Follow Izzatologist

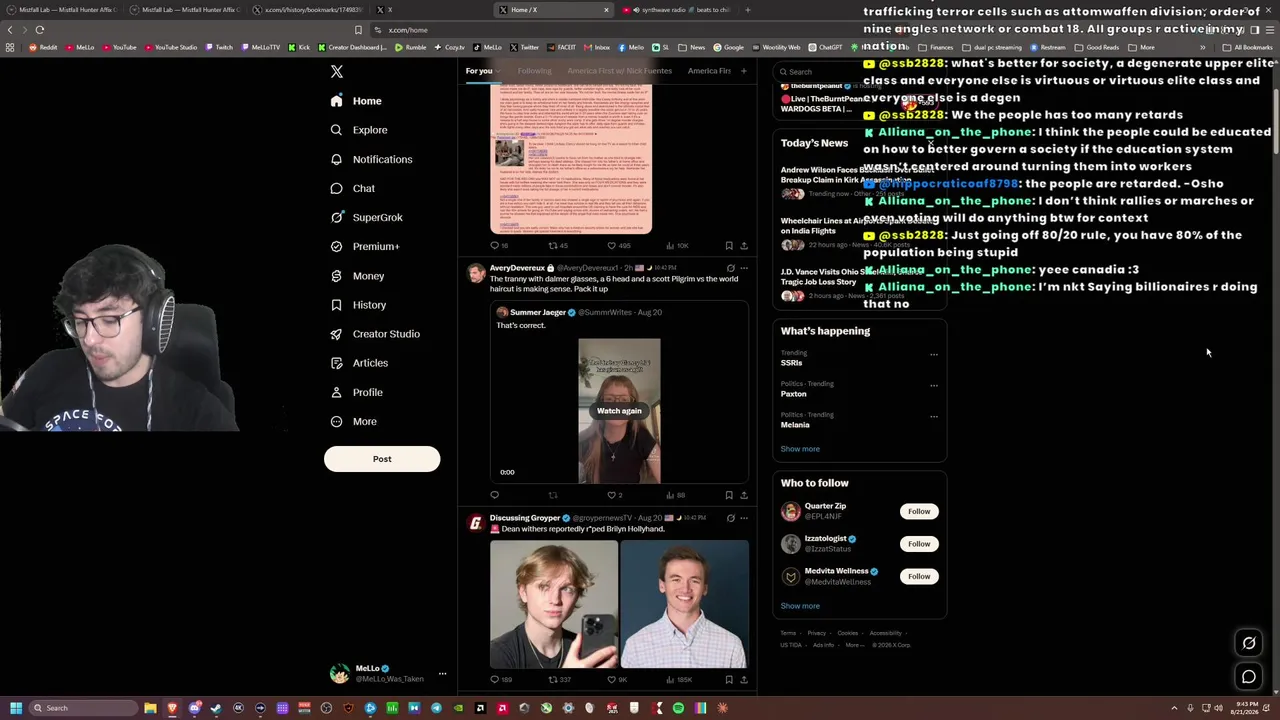click(919, 544)
